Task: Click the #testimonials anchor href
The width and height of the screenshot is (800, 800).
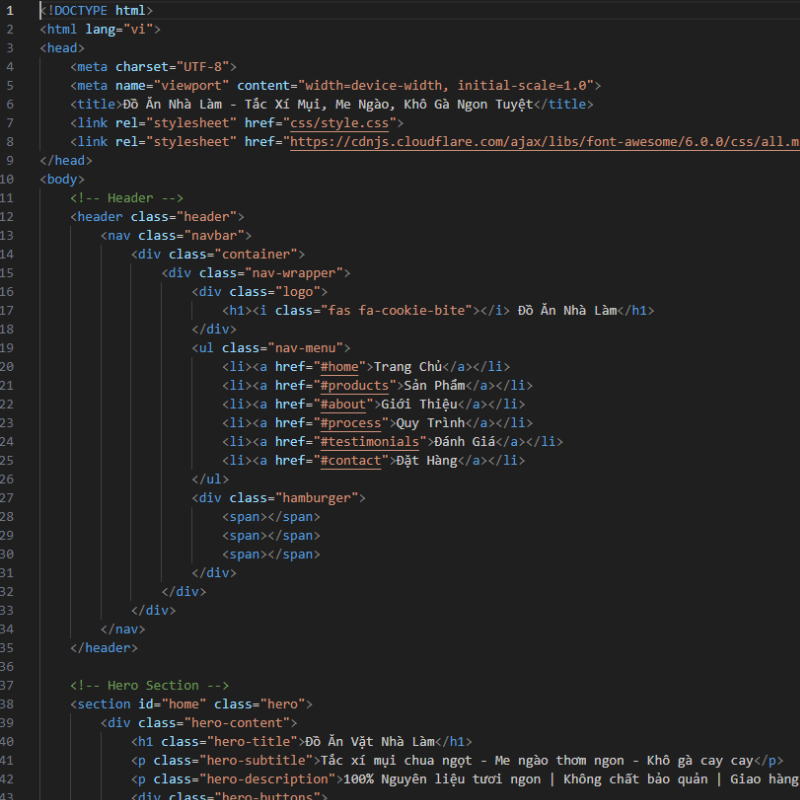Action: [x=369, y=442]
